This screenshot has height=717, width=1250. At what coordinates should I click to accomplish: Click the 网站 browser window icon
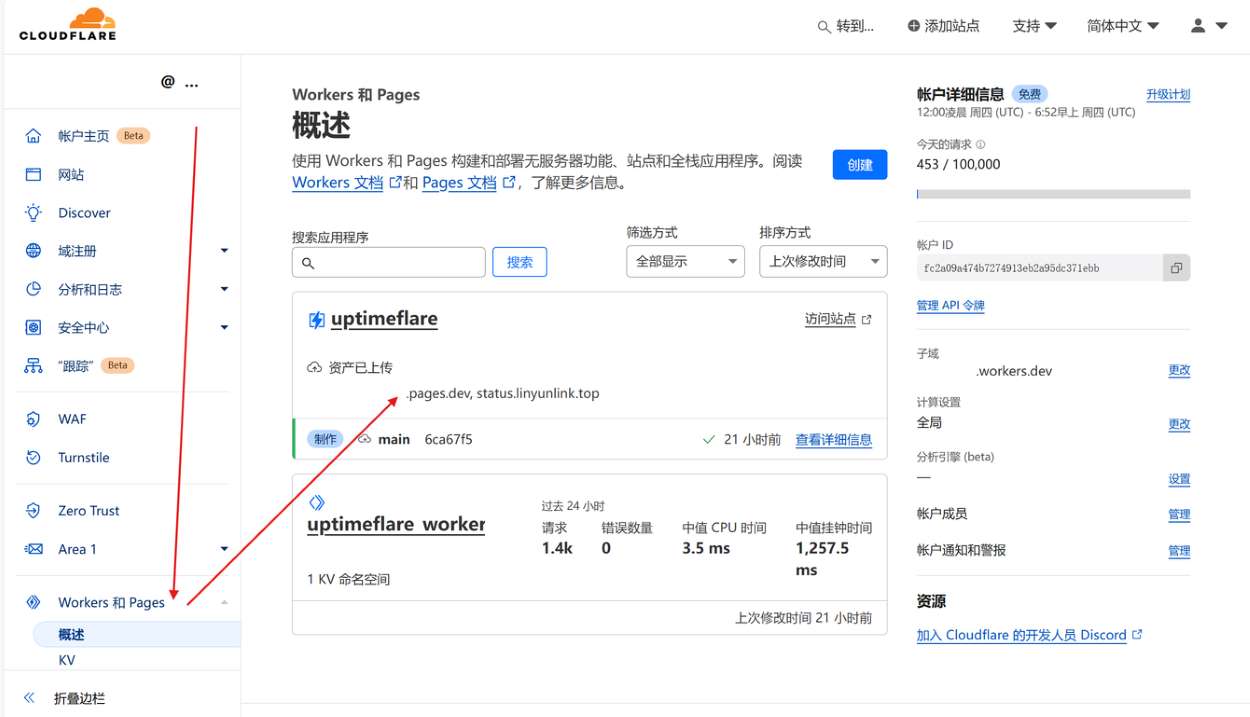tap(34, 175)
